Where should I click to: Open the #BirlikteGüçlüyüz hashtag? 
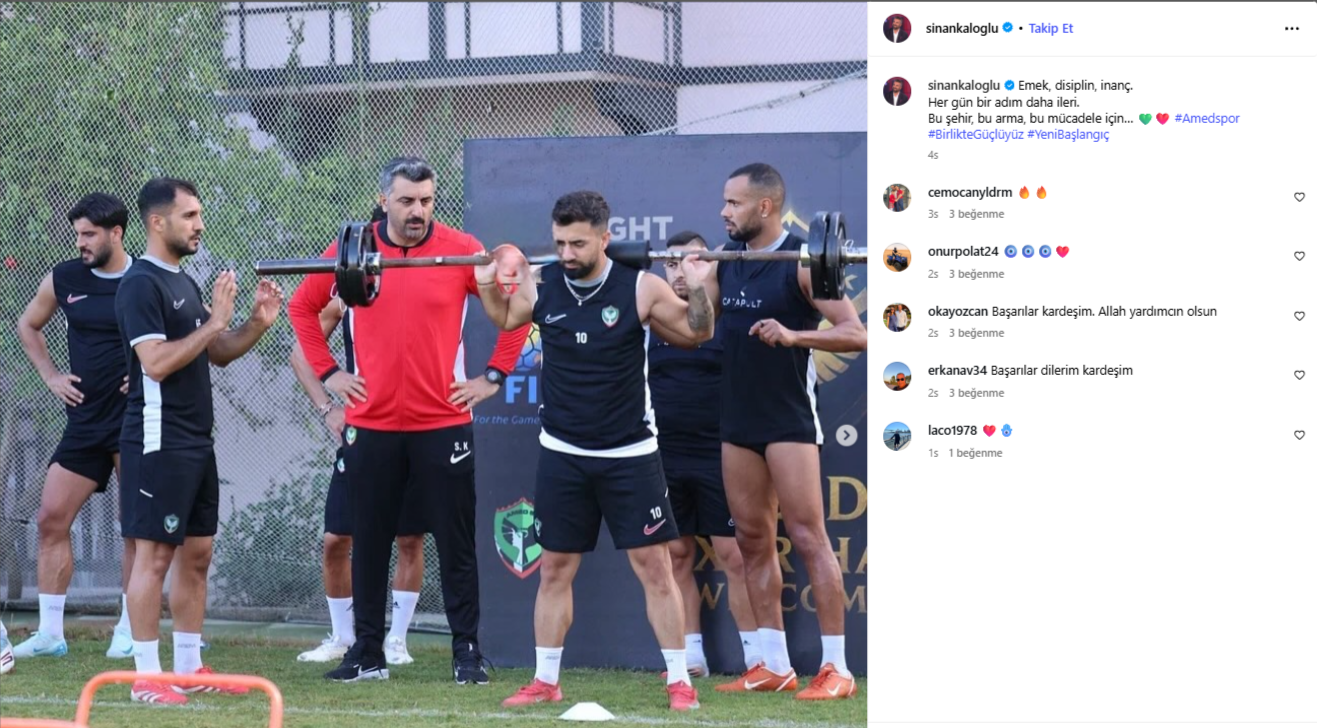(x=976, y=134)
